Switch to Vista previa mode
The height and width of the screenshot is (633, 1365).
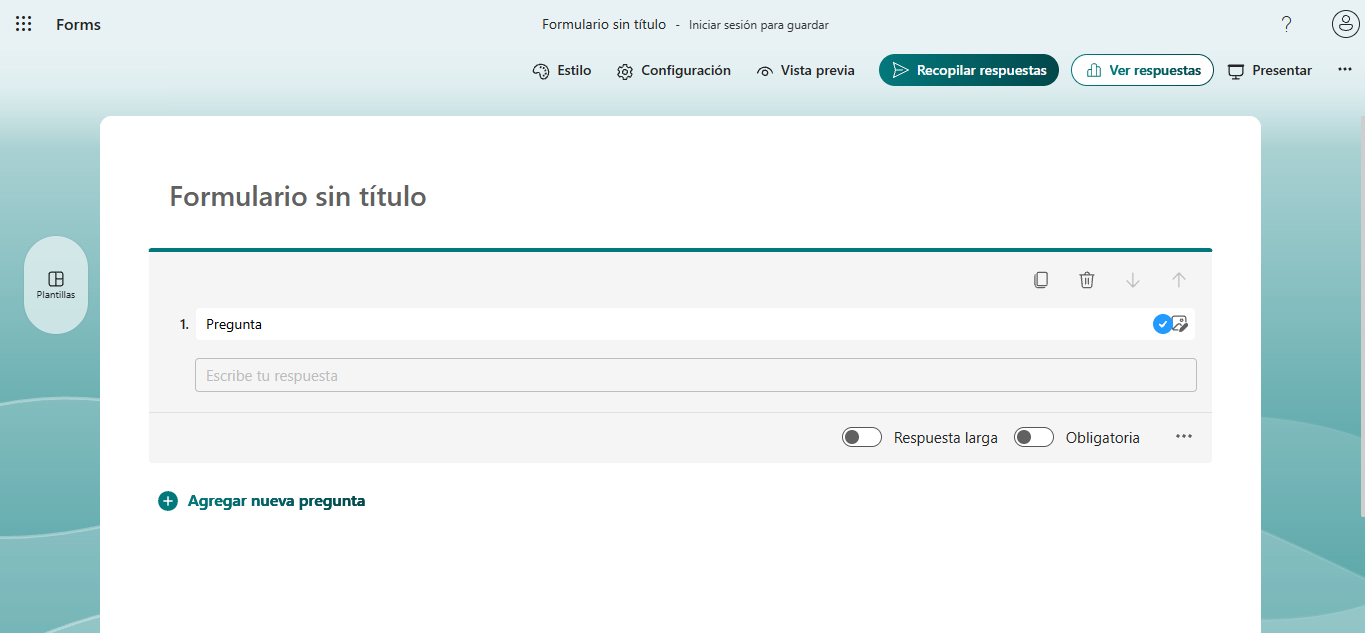805,70
